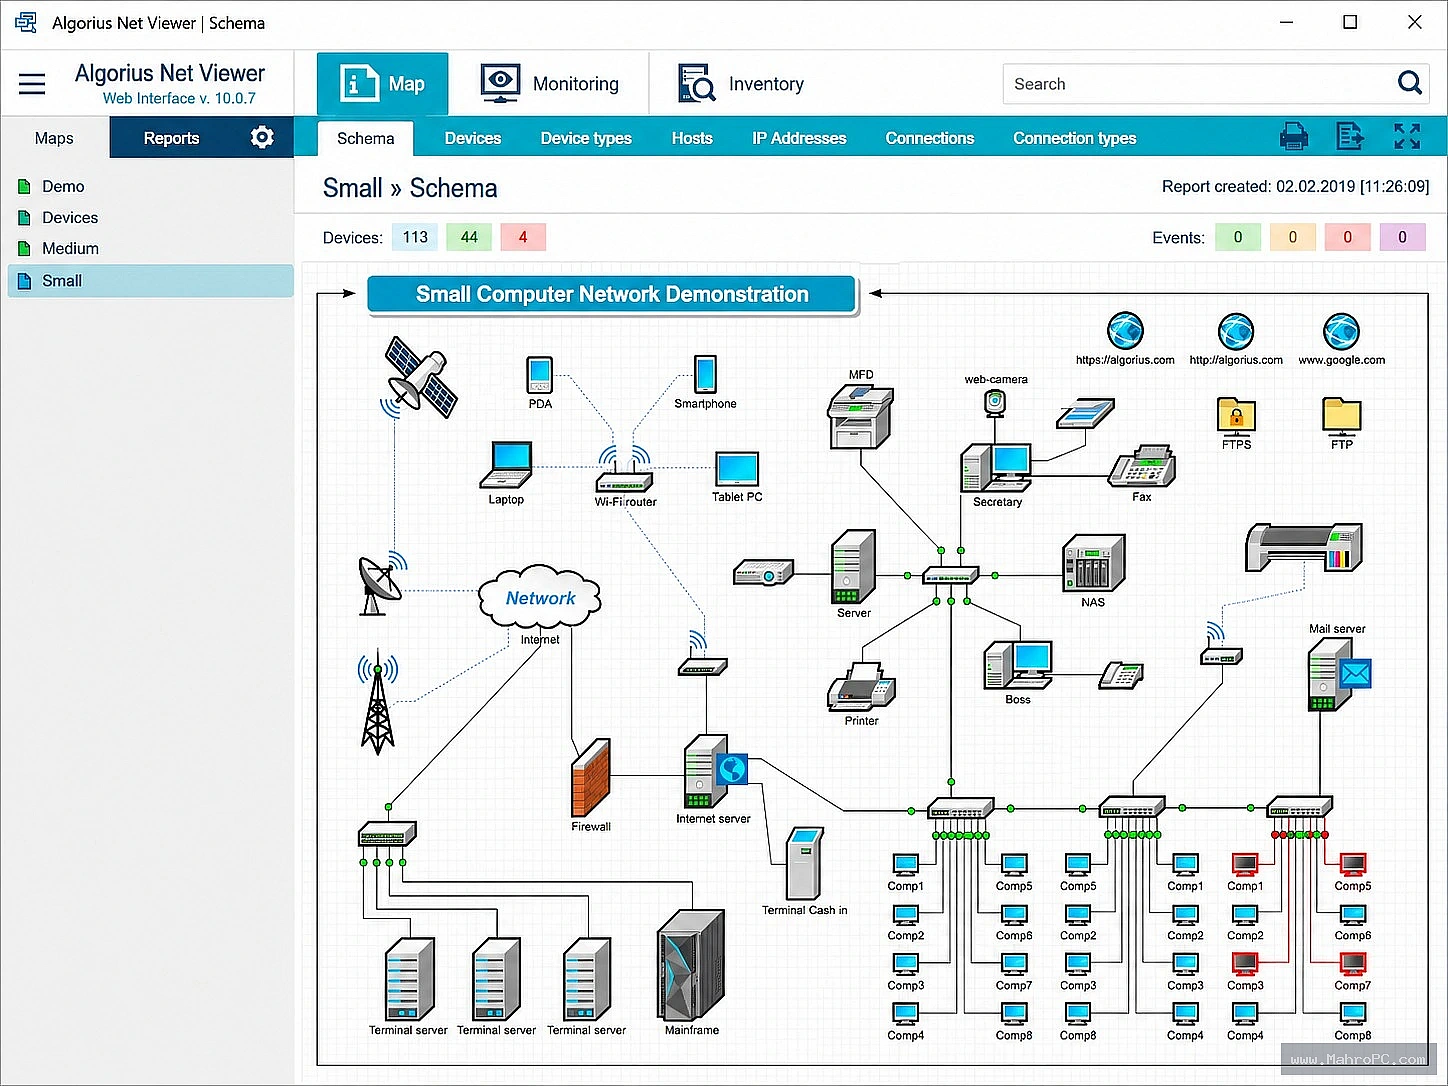Click the Small Computer Network Demonstration banner
Screen dimensions: 1448x1086
612,294
